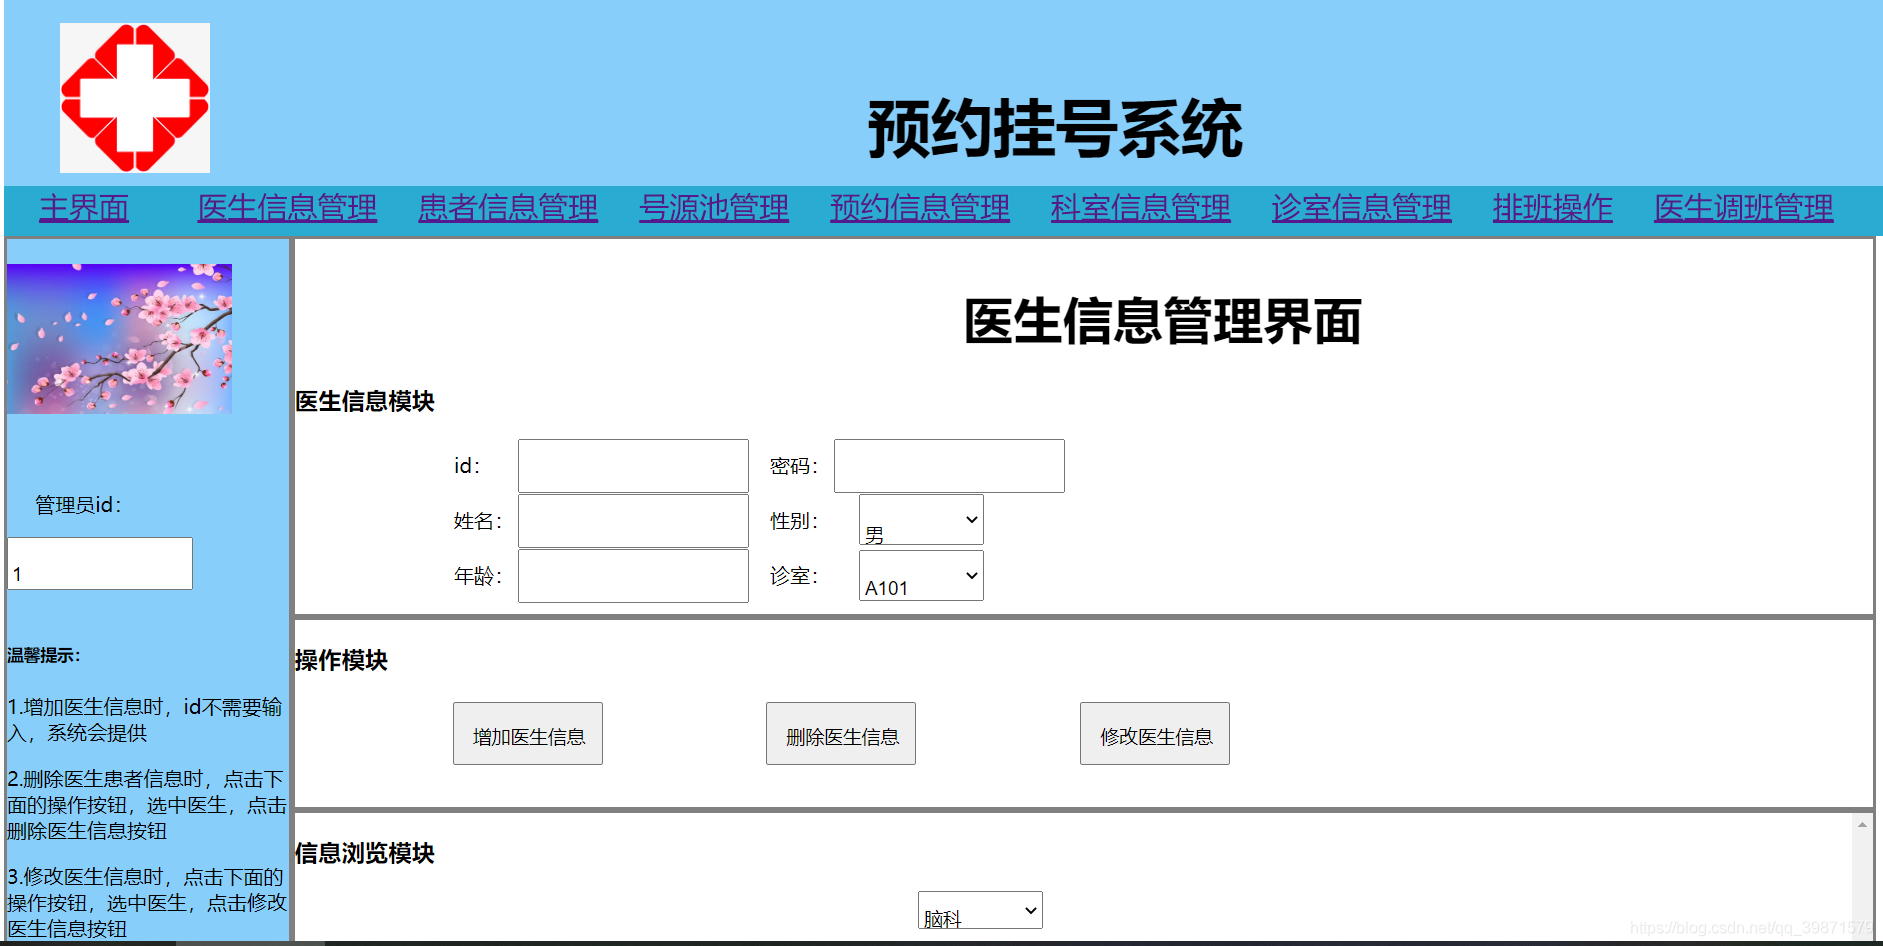Click the 管理员id input box
This screenshot has width=1883, height=946.
coord(99,563)
